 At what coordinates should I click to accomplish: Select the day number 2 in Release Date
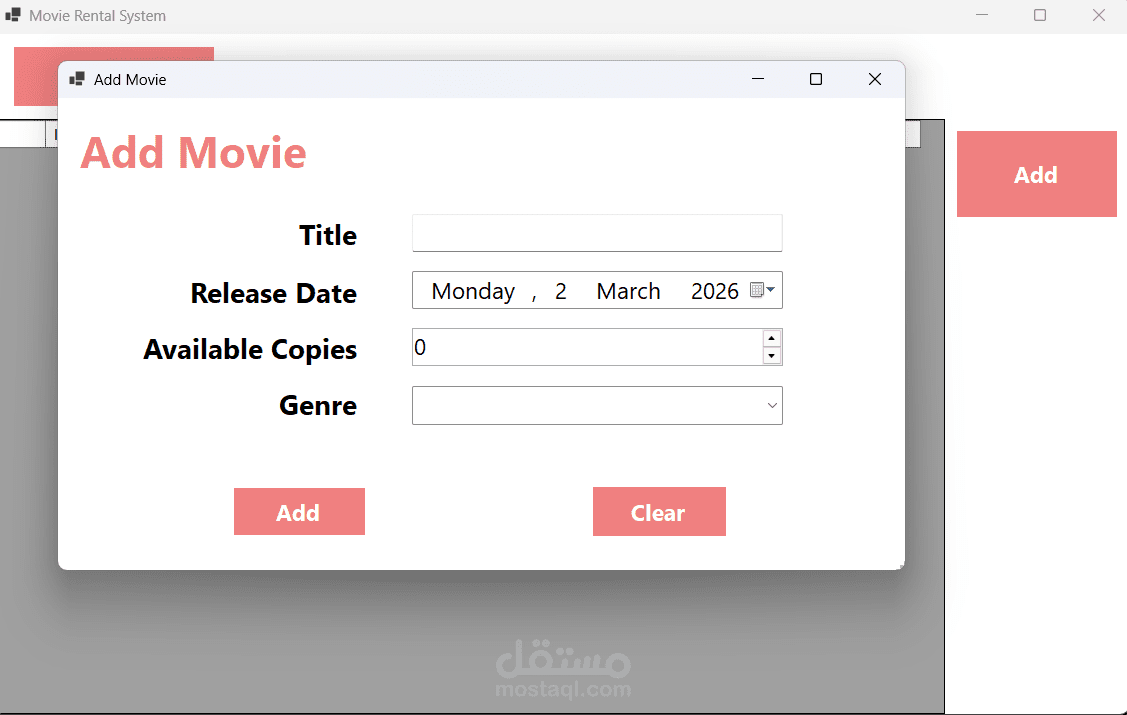561,291
